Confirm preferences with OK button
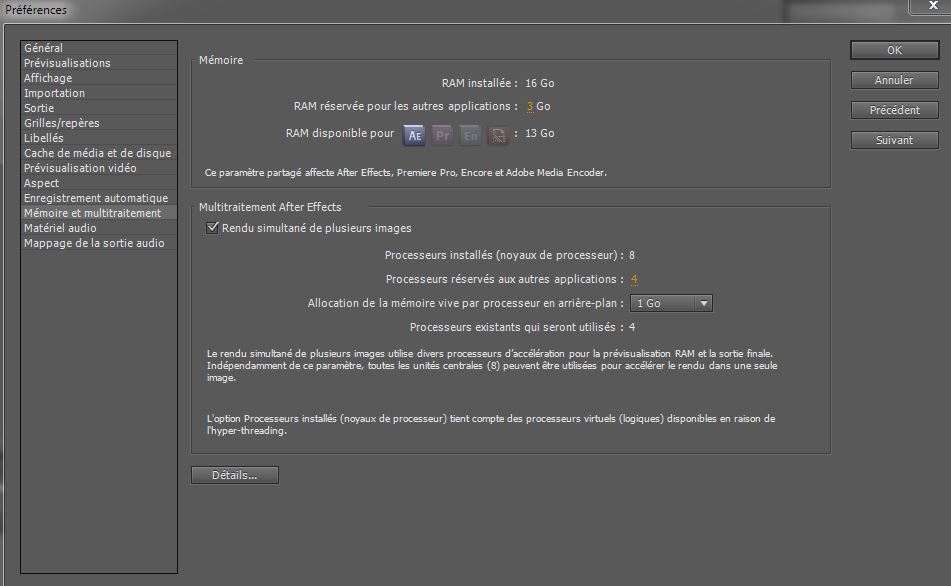The height and width of the screenshot is (586, 951). [895, 50]
